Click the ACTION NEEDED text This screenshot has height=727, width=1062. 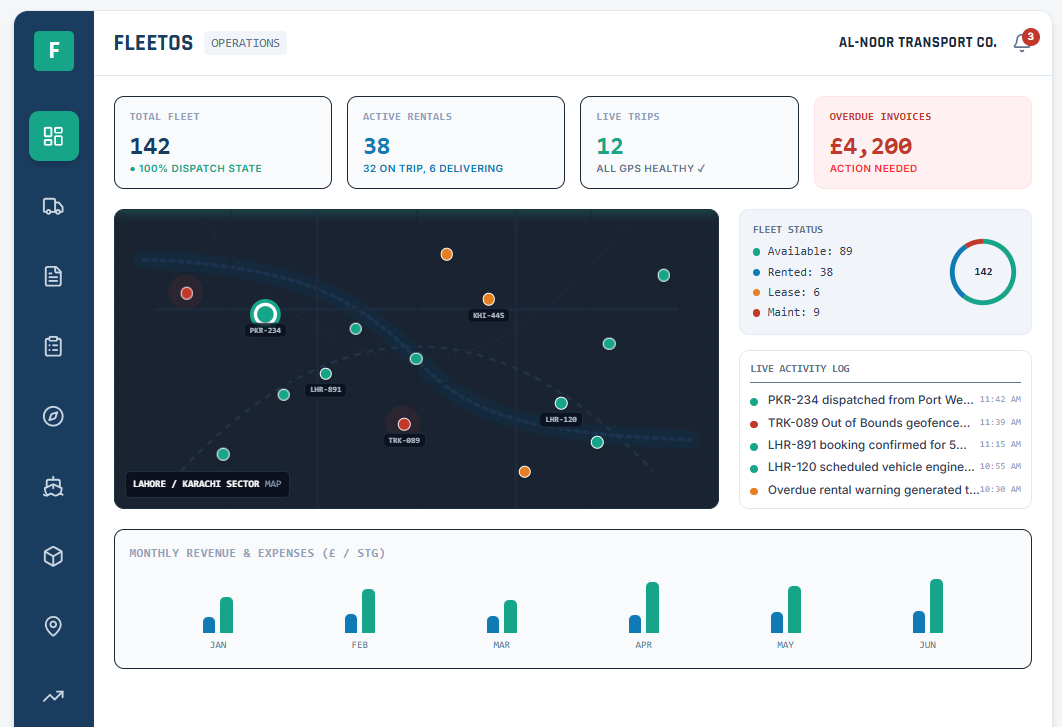[873, 168]
